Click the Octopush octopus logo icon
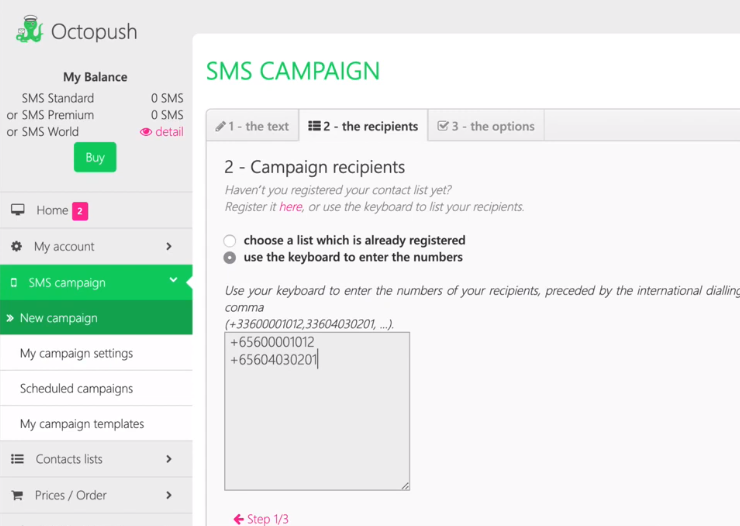Image resolution: width=740 pixels, height=526 pixels. pos(29,29)
